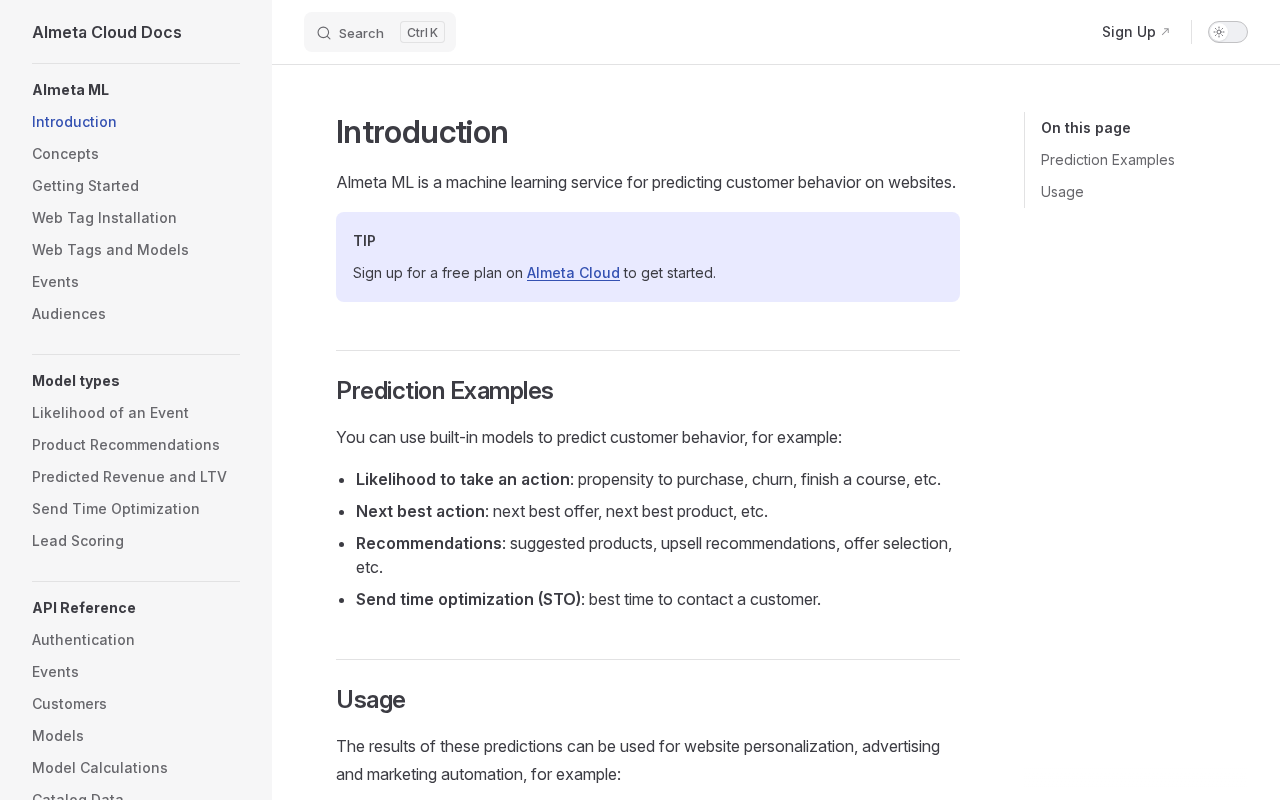Viewport: 1280px width, 800px height.
Task: Select Likelihood of an Event model type
Action: tap(110, 413)
